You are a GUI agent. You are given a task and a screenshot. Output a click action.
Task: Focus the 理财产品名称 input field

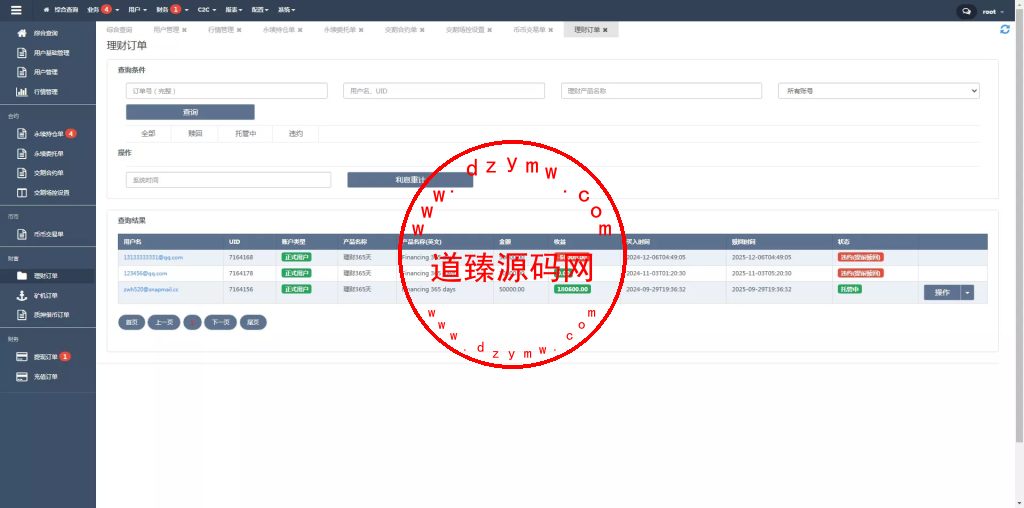click(662, 91)
